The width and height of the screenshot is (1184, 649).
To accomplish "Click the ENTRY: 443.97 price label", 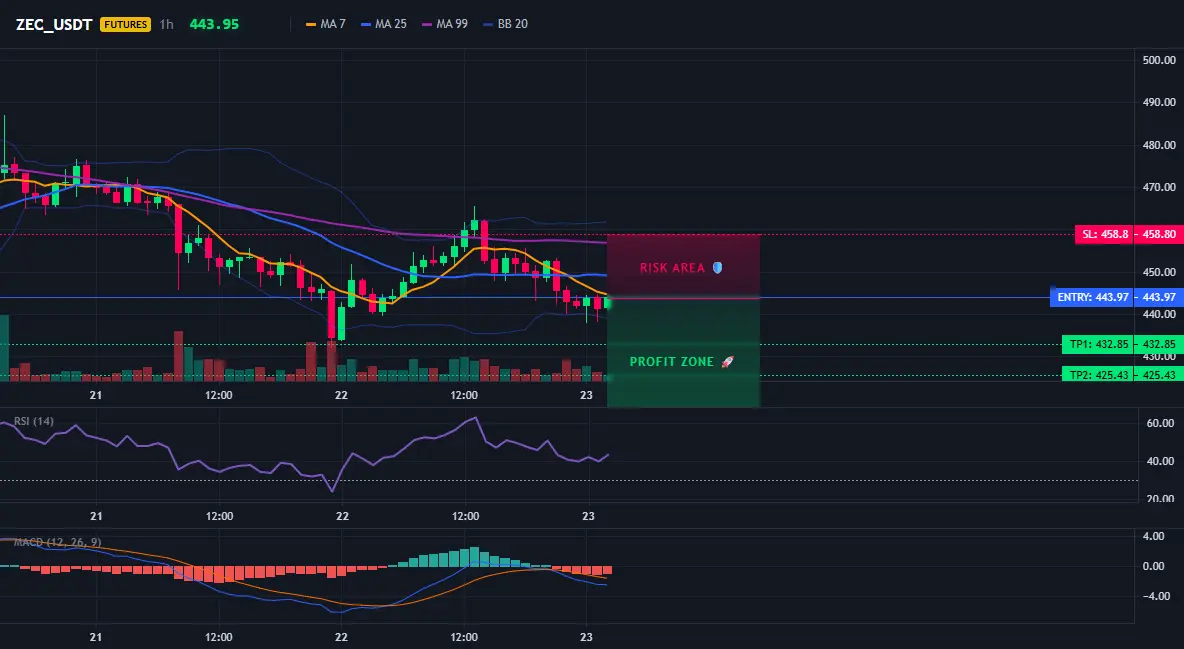I will pos(1093,297).
